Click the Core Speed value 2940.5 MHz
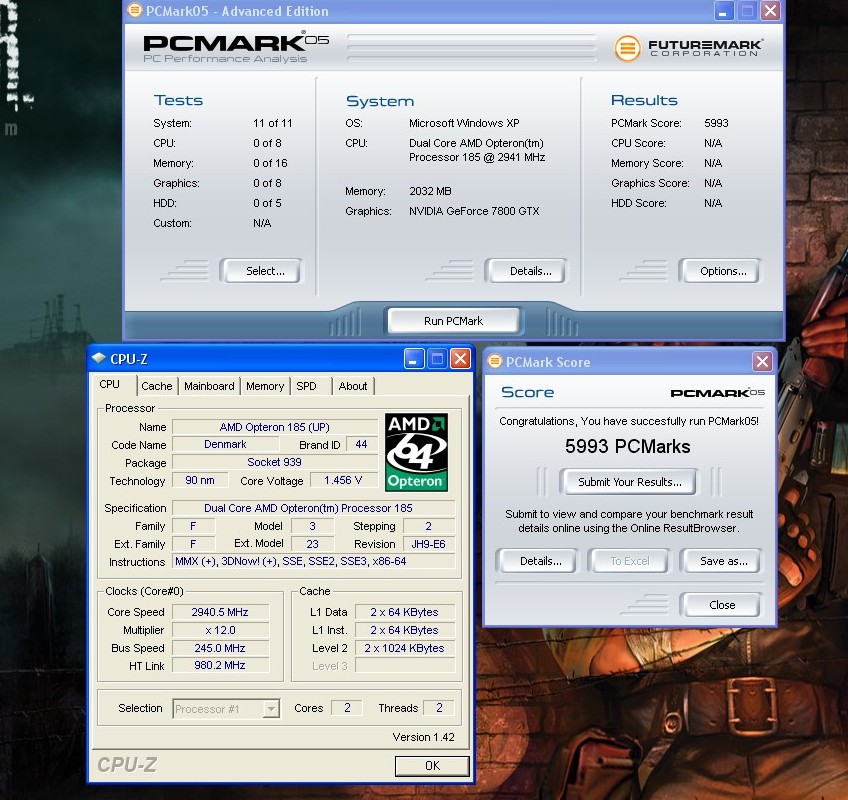The width and height of the screenshot is (848, 800). [220, 612]
